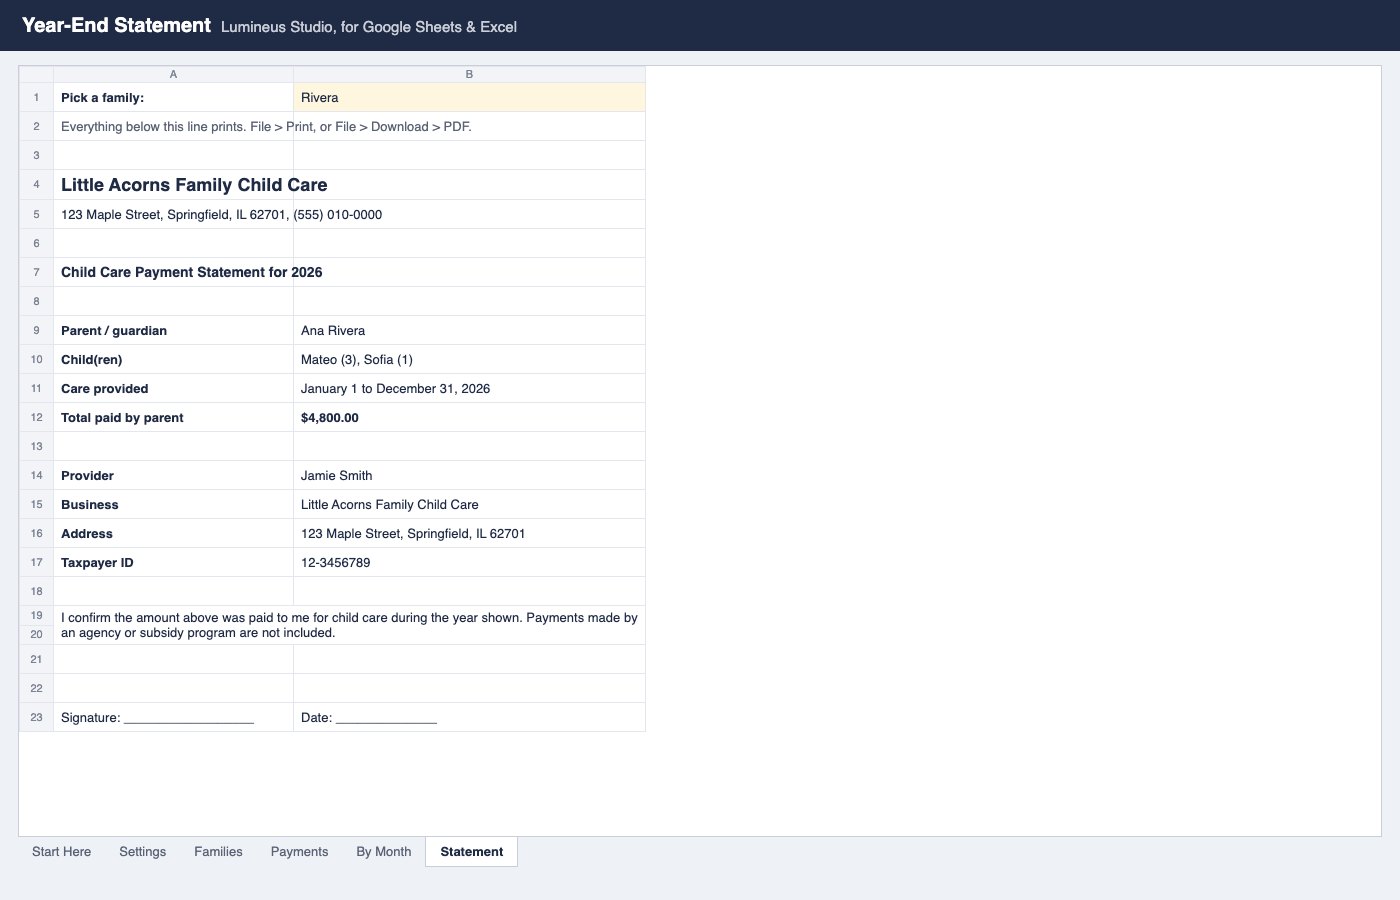1400x900 pixels.
Task: Select the "Care provided" label cell
Action: 173,389
